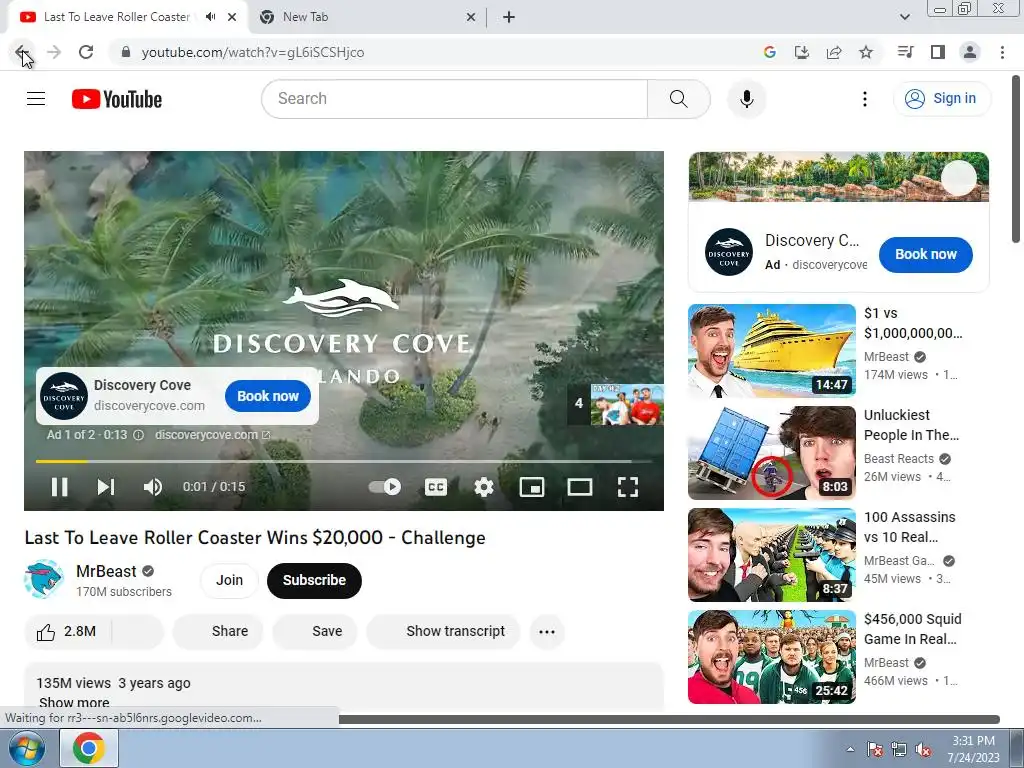
Task: Click the taskbar clock 3:31 PM
Action: point(973,741)
